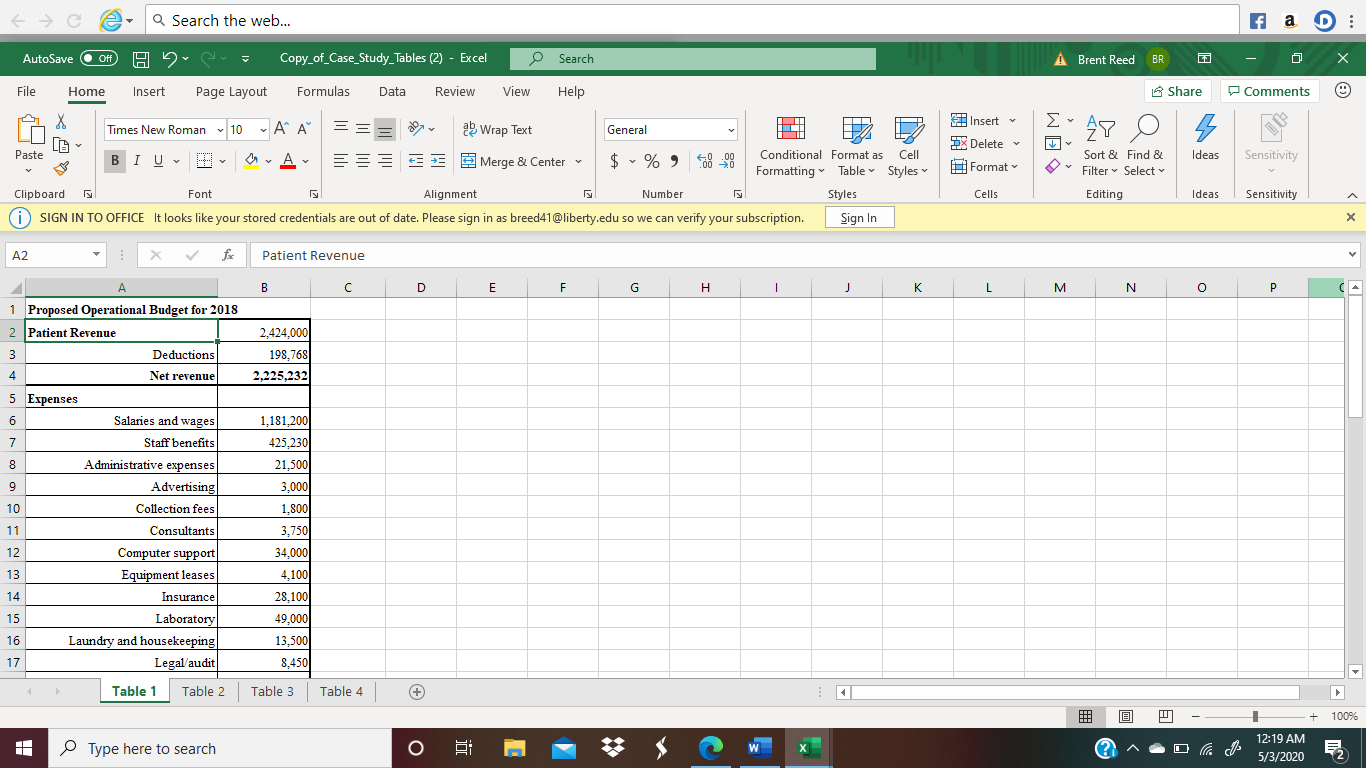Decrease font size with smaller A

(303, 130)
